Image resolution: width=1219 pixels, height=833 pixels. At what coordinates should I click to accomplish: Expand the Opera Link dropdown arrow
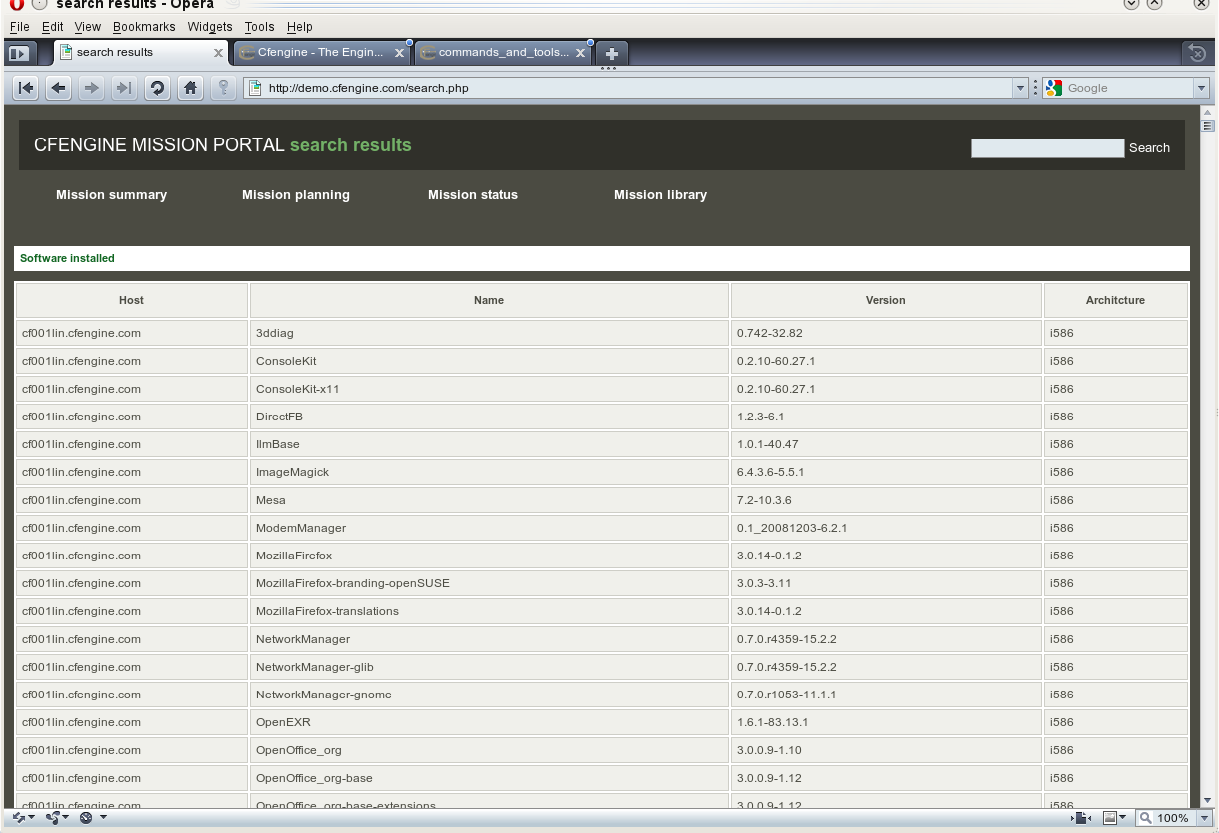point(32,818)
